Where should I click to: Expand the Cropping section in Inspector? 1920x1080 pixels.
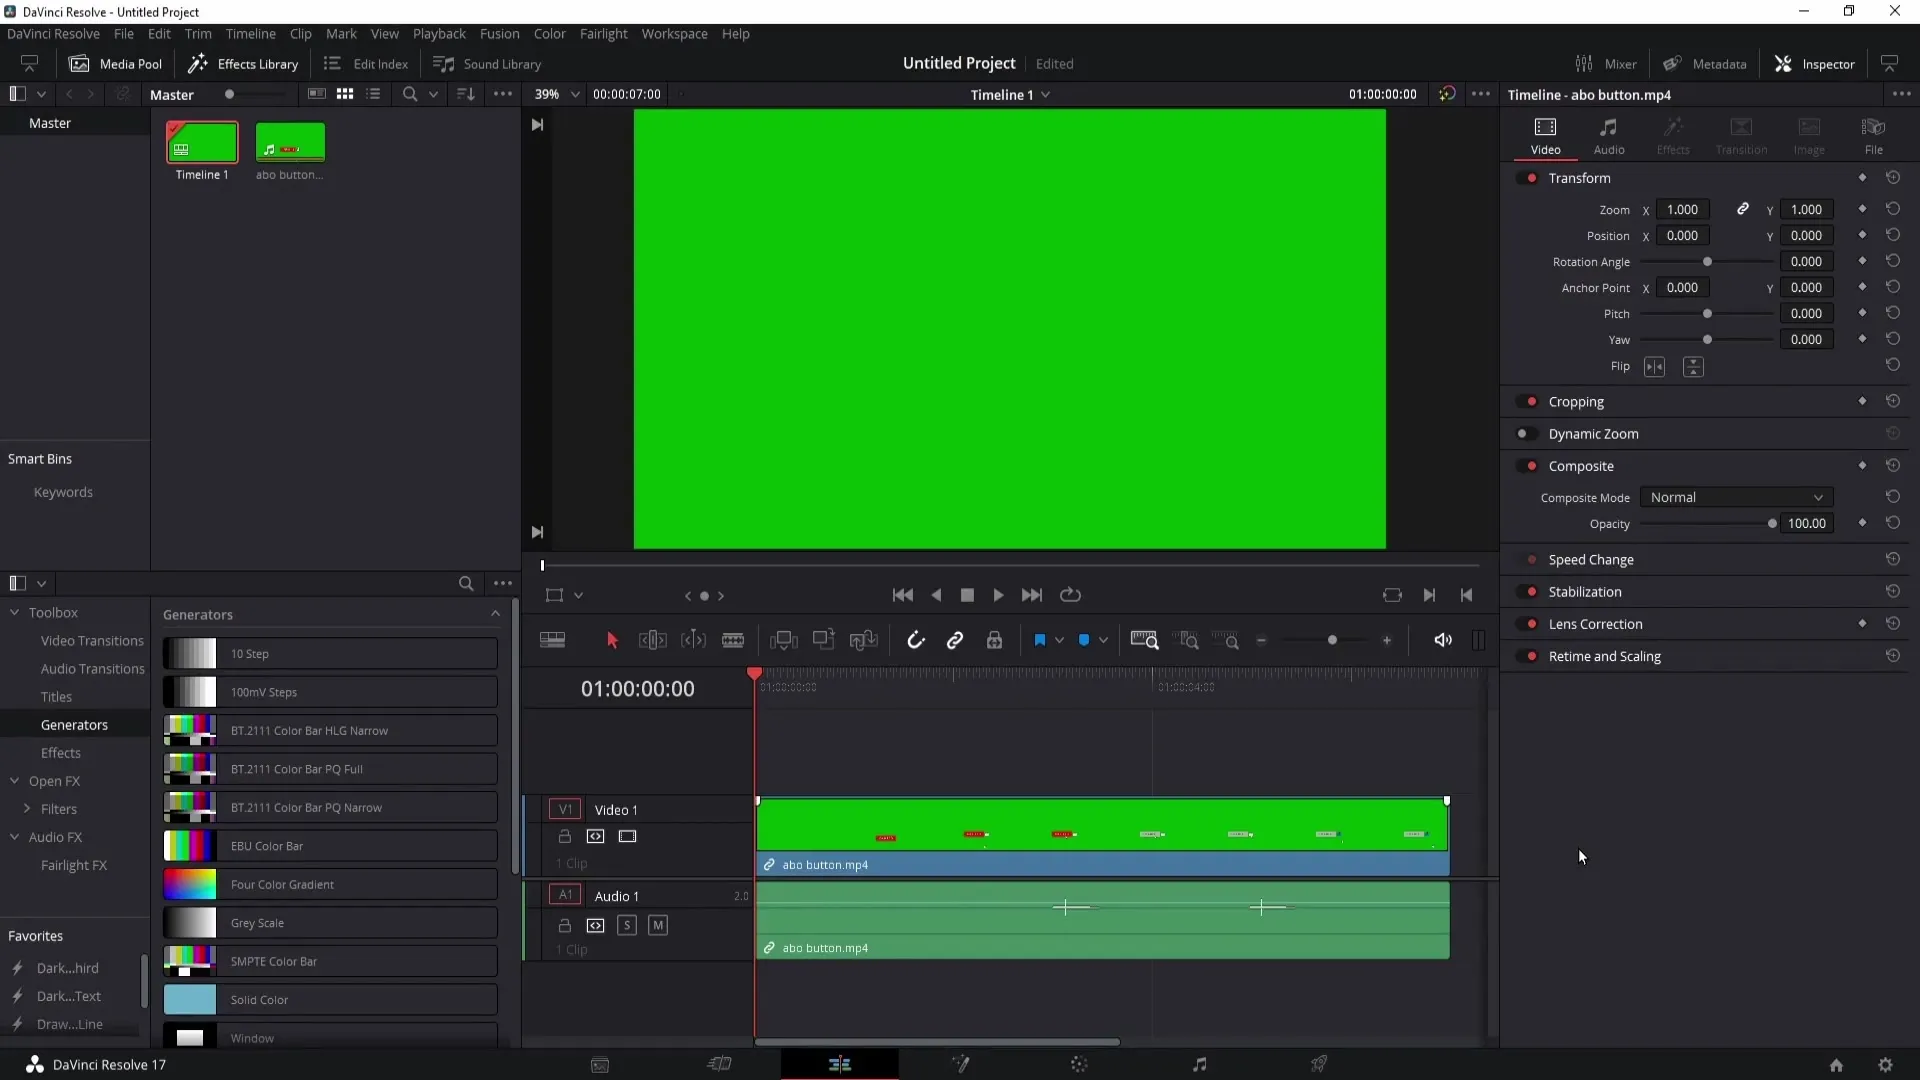(x=1577, y=401)
